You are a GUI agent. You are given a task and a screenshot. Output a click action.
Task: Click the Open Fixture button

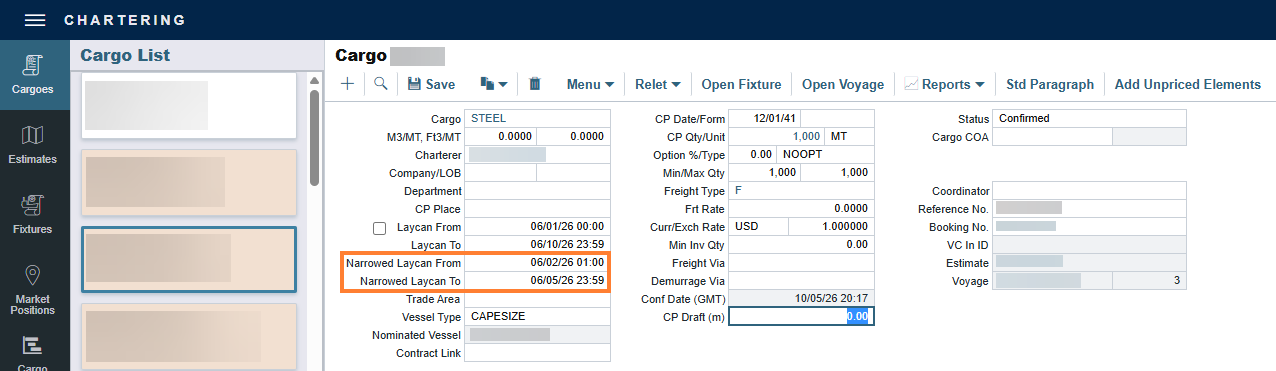coord(741,84)
